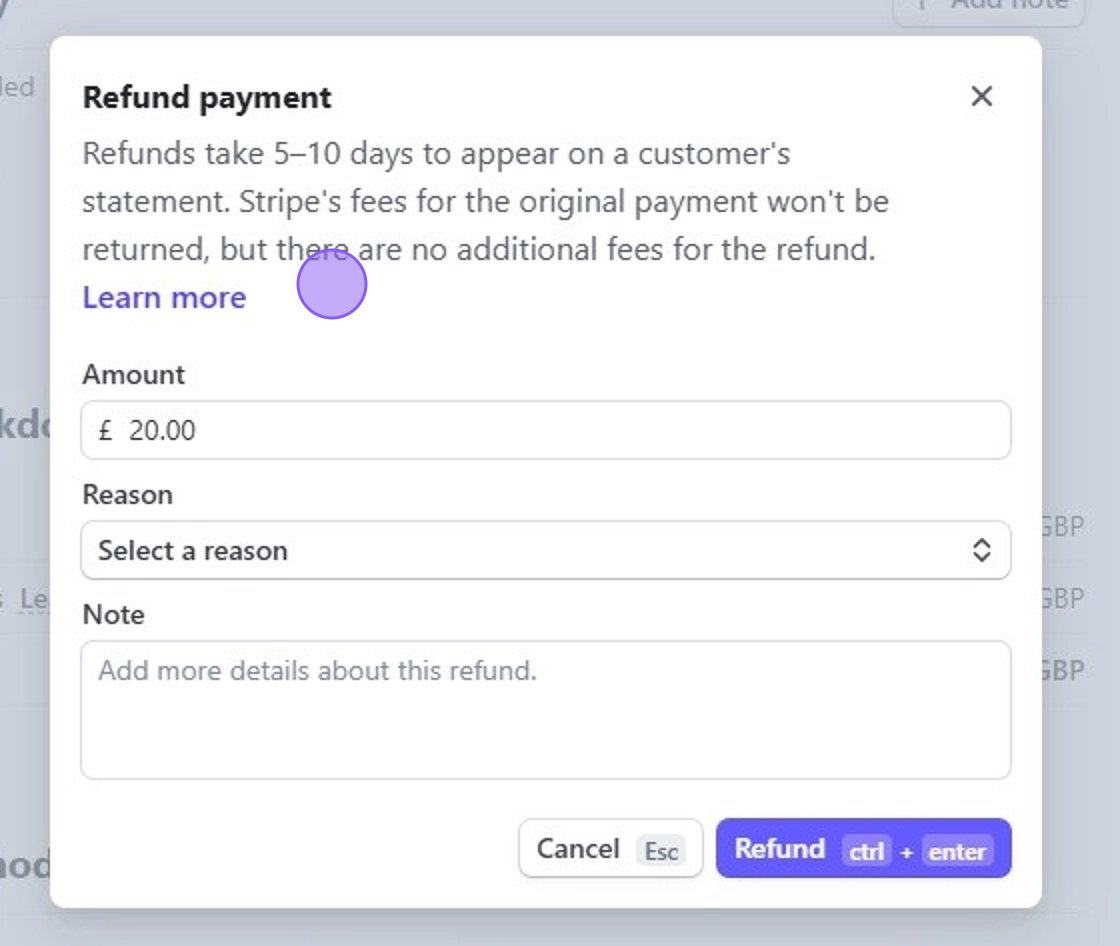Click the Cancel button
1120x946 pixels.
pyautogui.click(x=611, y=848)
